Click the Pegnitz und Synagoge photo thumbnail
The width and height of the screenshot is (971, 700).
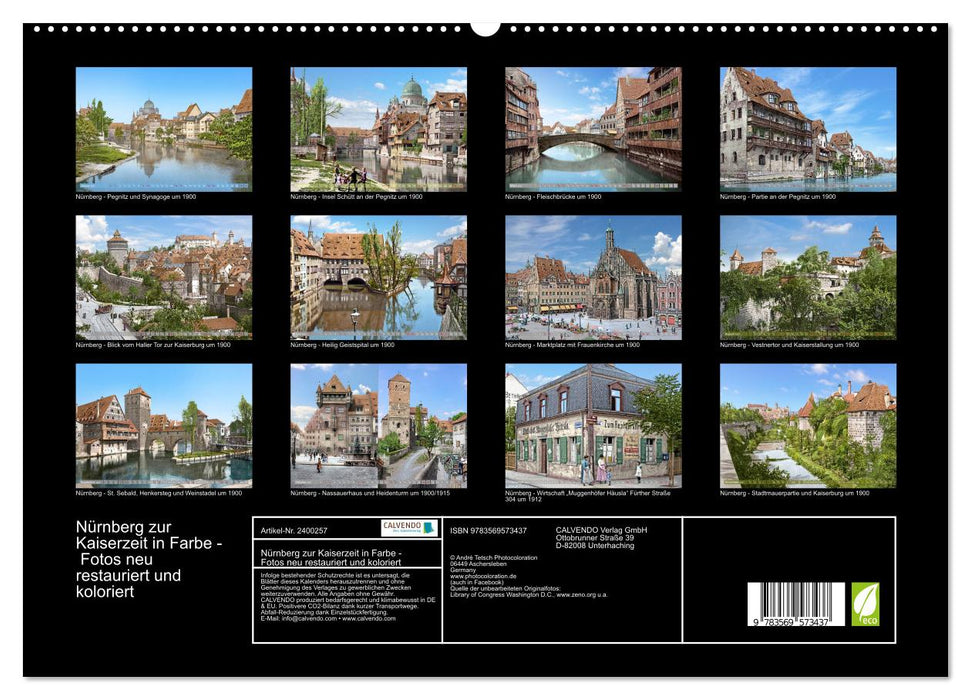click(163, 129)
